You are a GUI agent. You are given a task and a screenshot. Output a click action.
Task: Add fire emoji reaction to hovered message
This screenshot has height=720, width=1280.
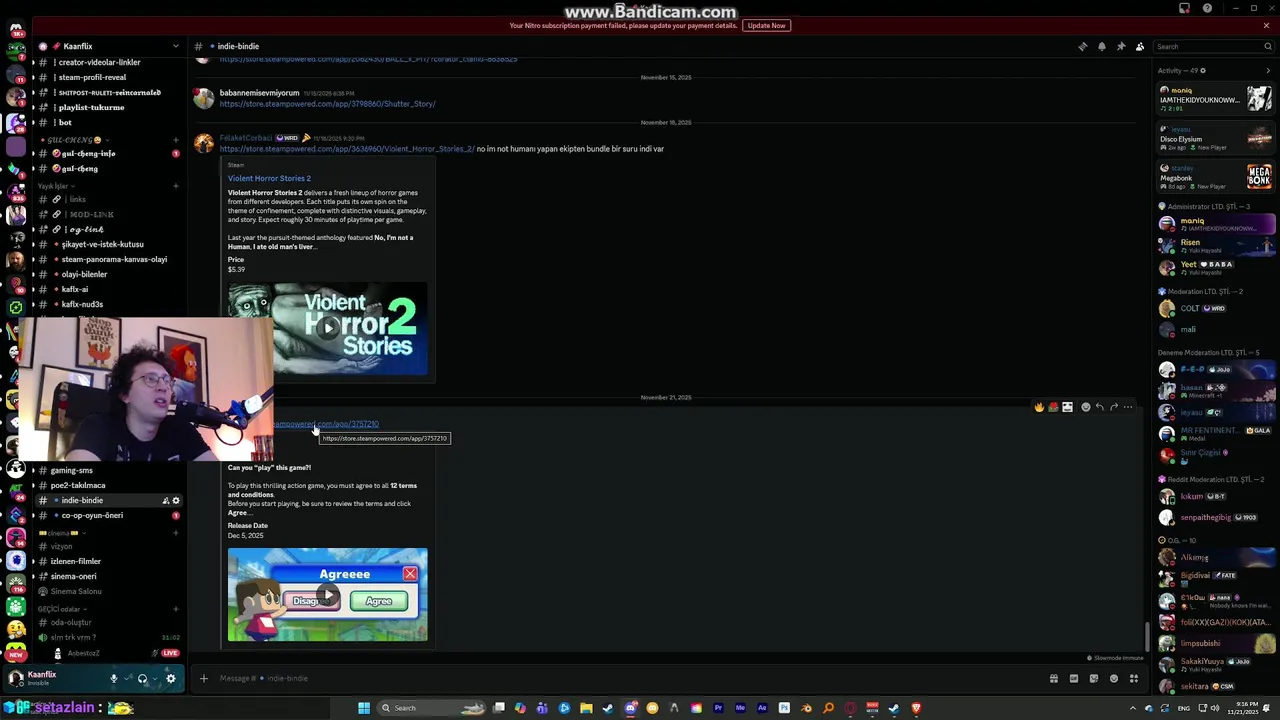tap(1039, 407)
